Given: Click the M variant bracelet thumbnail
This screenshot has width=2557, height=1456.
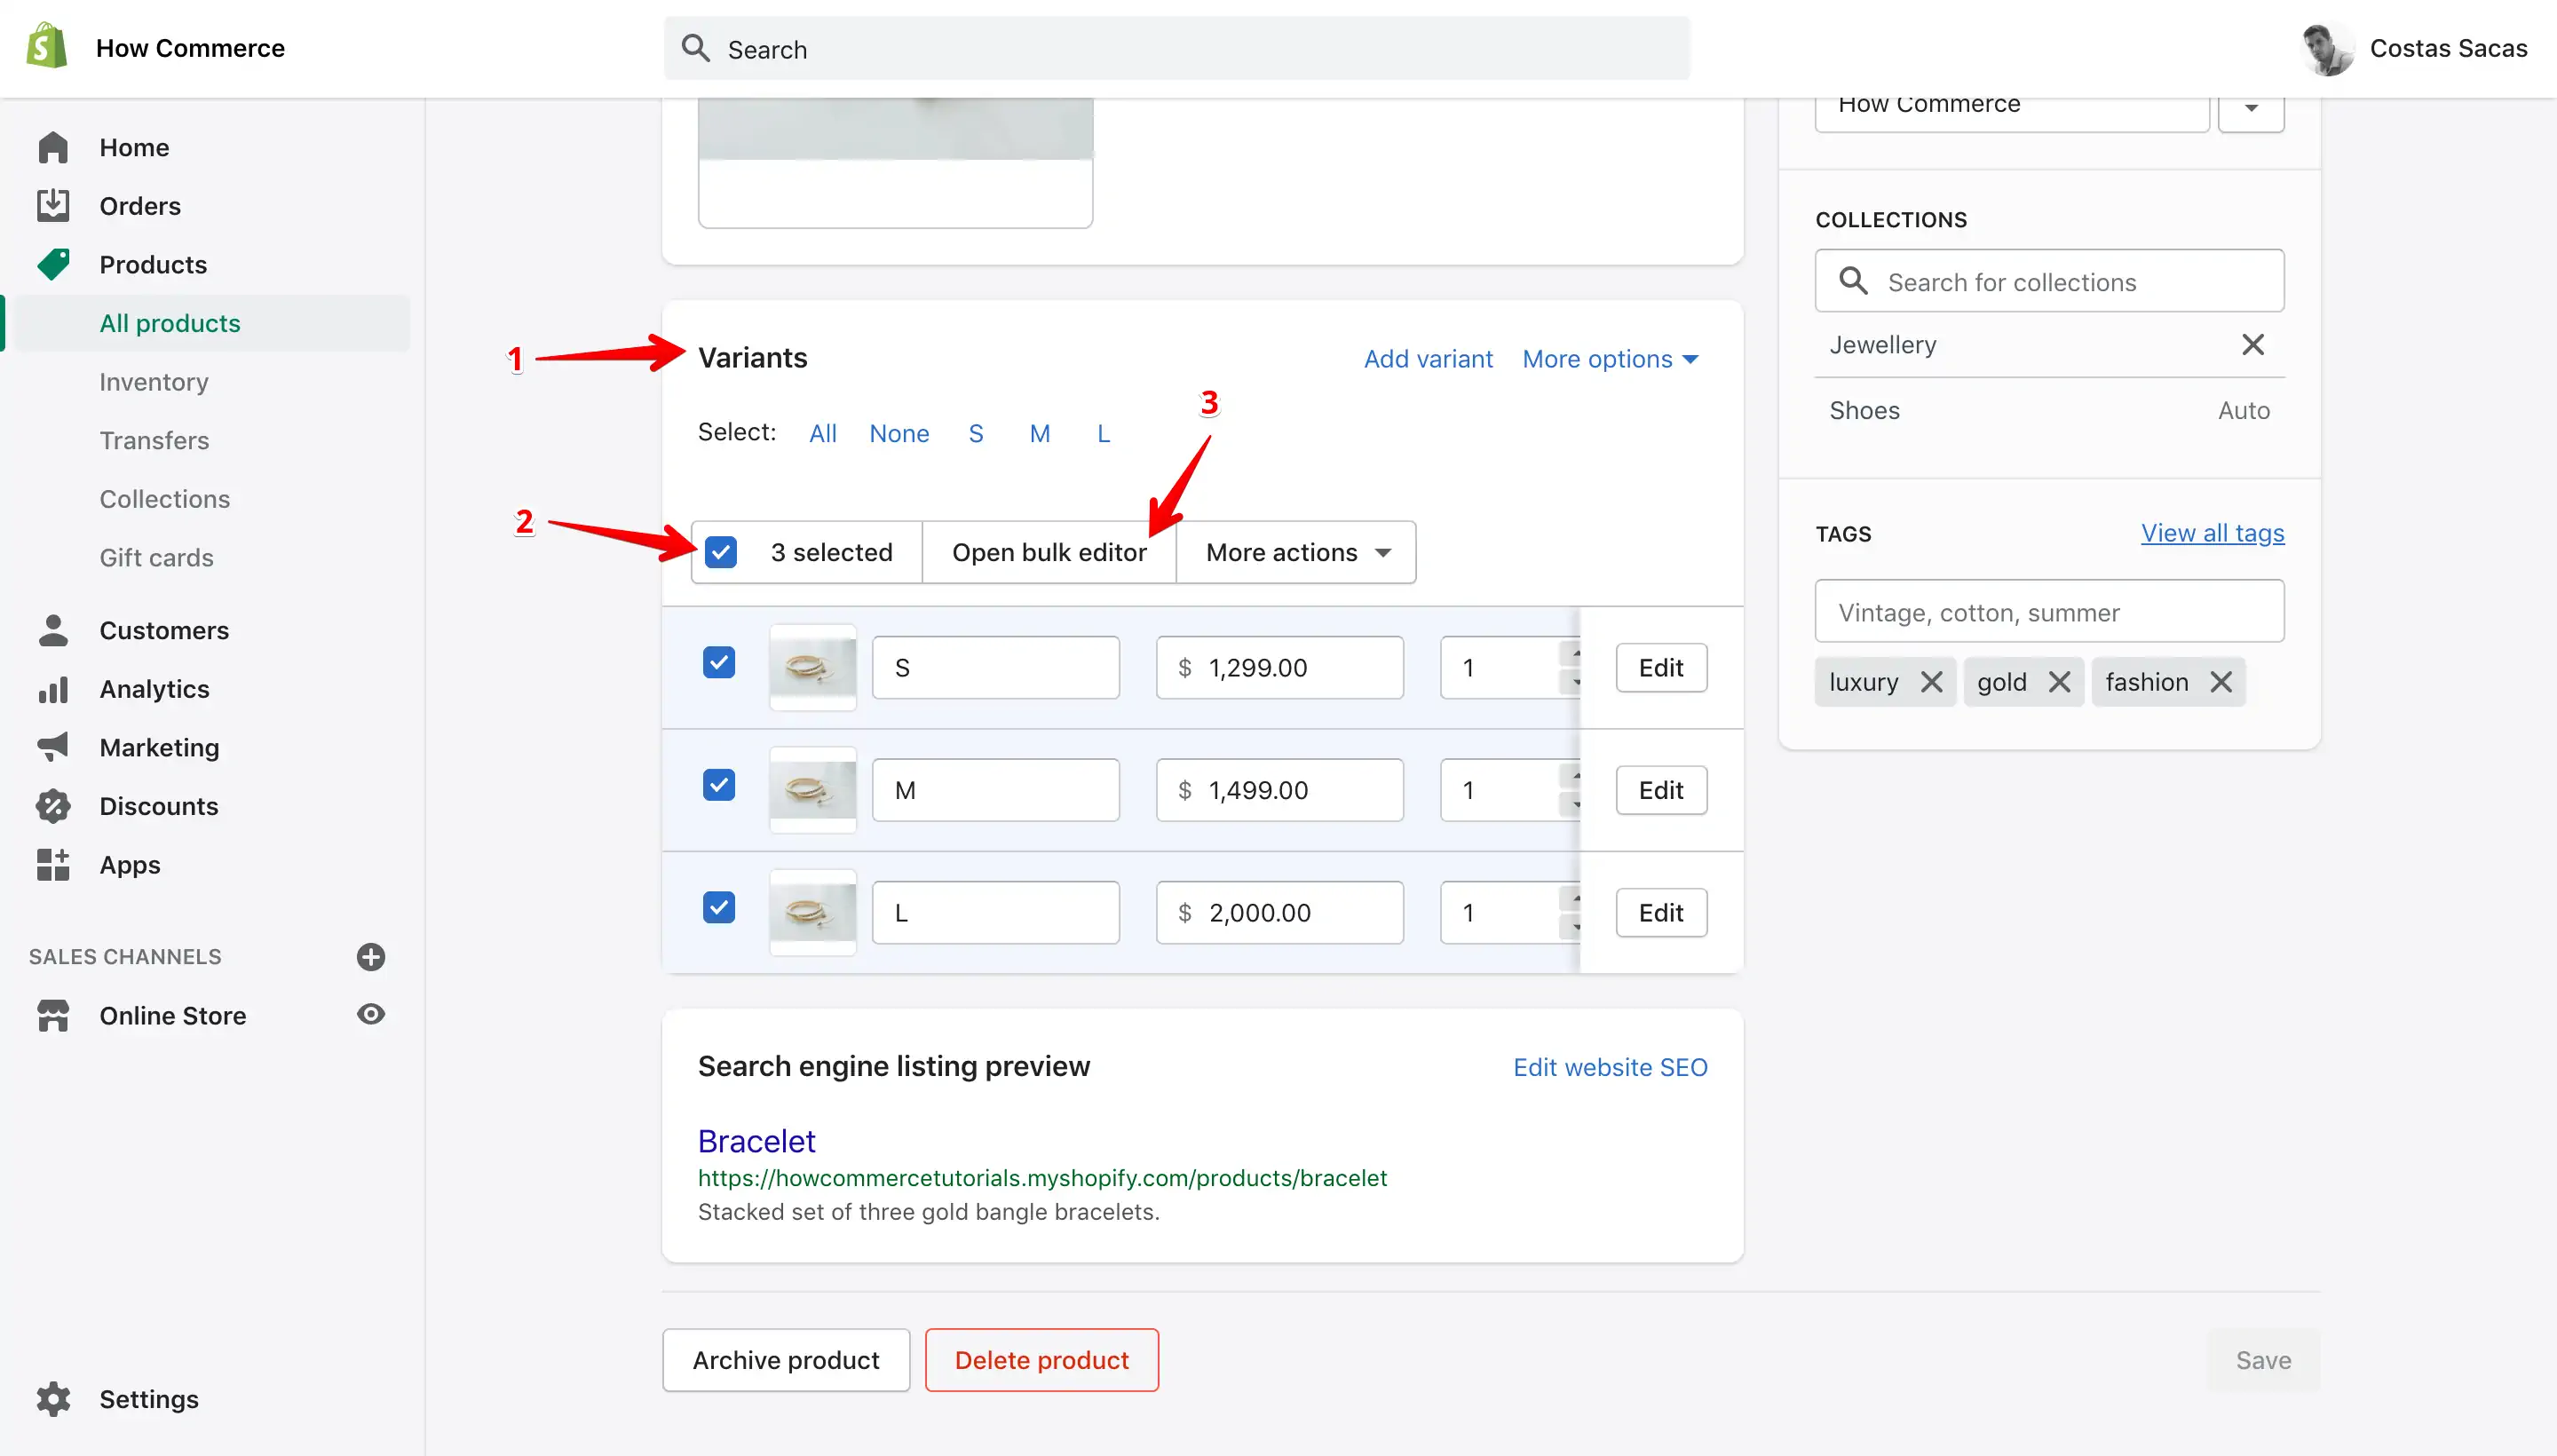Looking at the screenshot, I should point(813,790).
